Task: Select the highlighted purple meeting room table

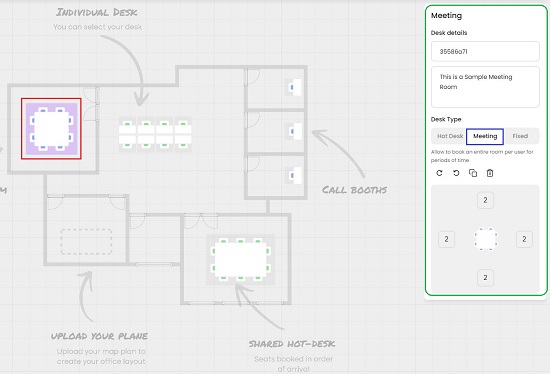Action: [52, 129]
